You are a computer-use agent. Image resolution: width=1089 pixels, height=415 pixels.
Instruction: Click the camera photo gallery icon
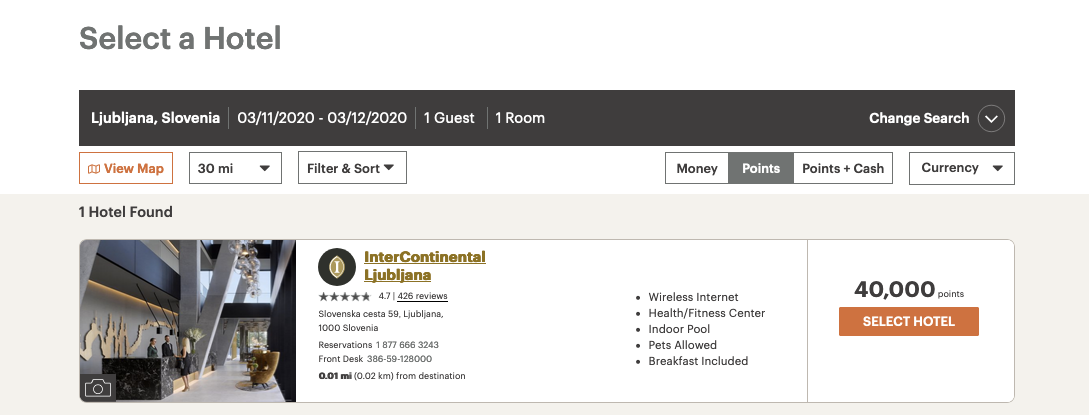[98, 388]
